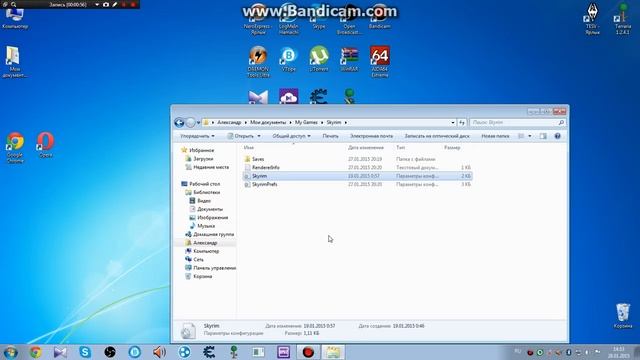Click Записать на оптический диск

tap(437, 136)
